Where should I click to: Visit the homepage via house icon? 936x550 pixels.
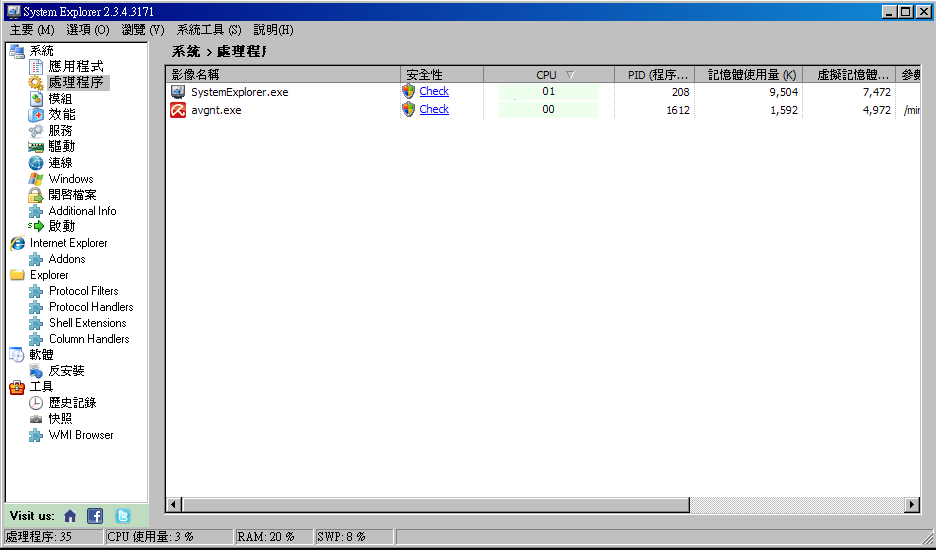70,516
